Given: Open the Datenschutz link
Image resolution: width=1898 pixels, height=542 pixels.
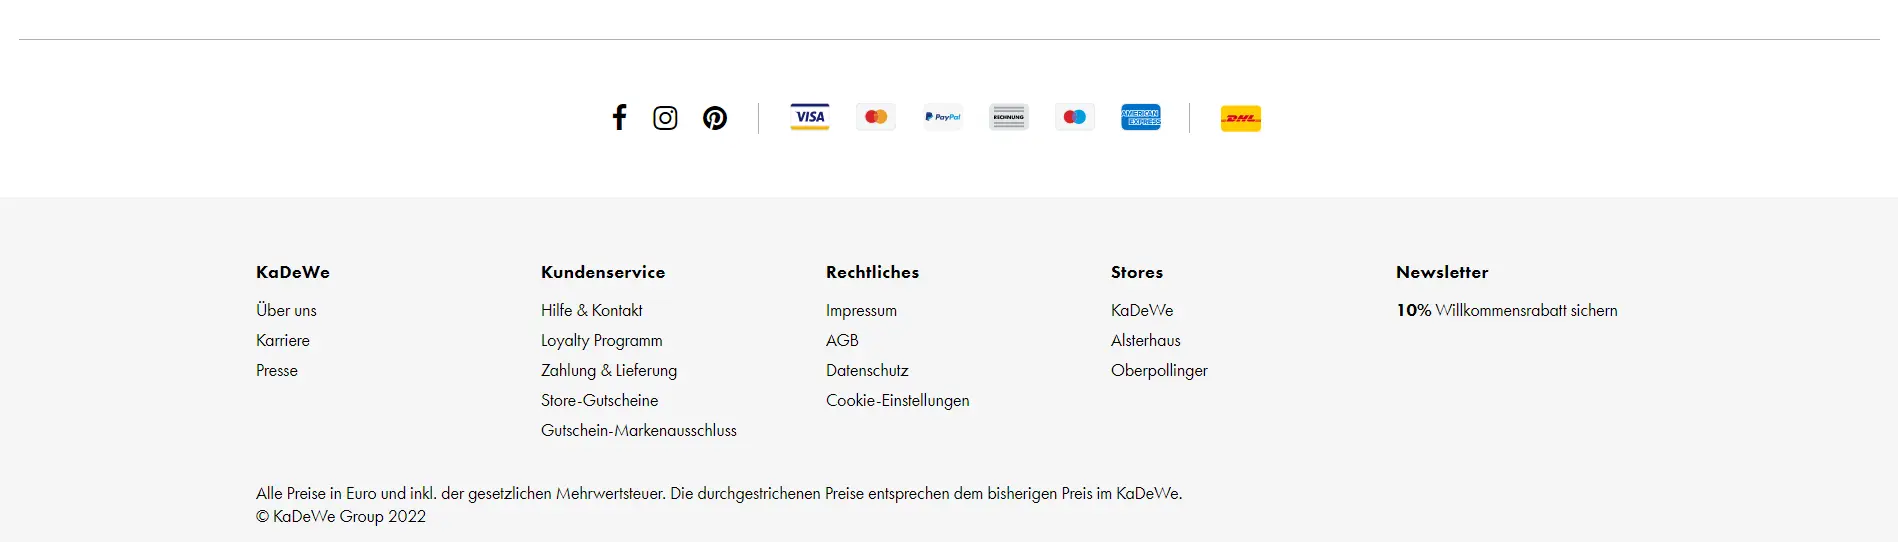Looking at the screenshot, I should pos(867,370).
